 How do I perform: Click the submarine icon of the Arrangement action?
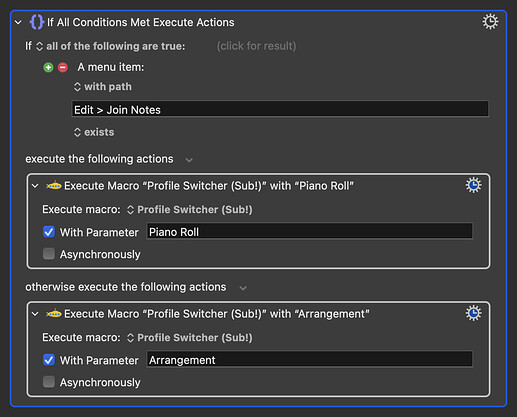[x=54, y=314]
